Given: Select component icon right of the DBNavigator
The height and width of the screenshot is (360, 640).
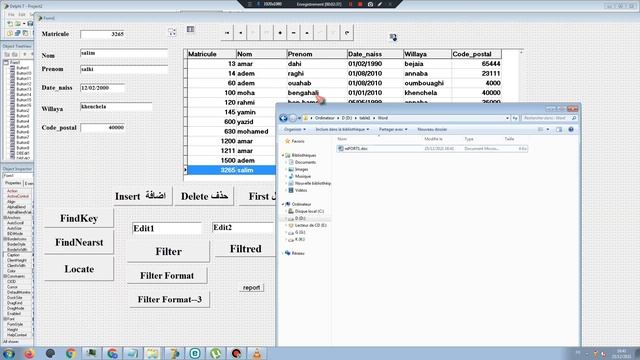Looking at the screenshot, I should [x=393, y=37].
